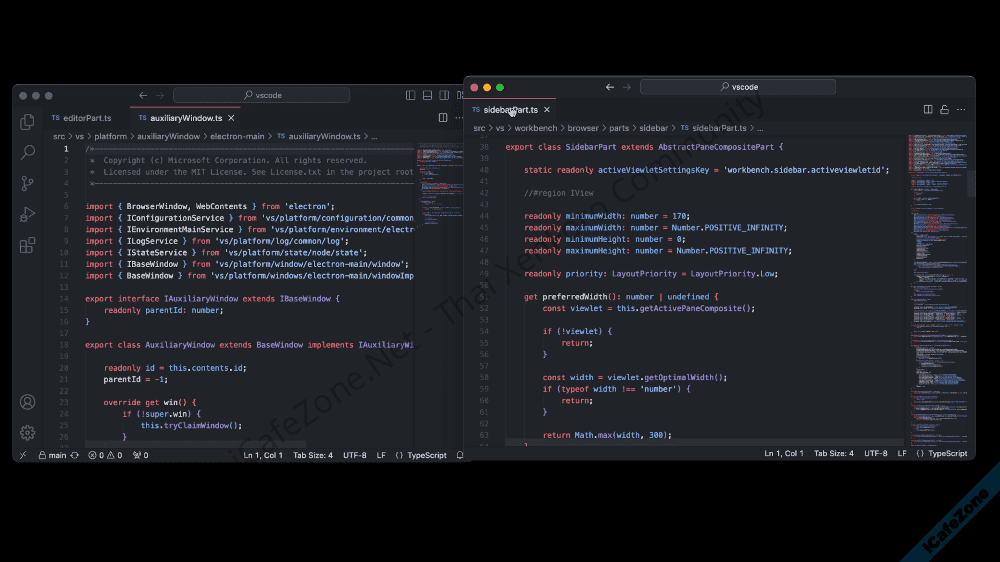Click split editor icon in sidebarPart.ts window
1000x562 pixels.
pos(928,110)
